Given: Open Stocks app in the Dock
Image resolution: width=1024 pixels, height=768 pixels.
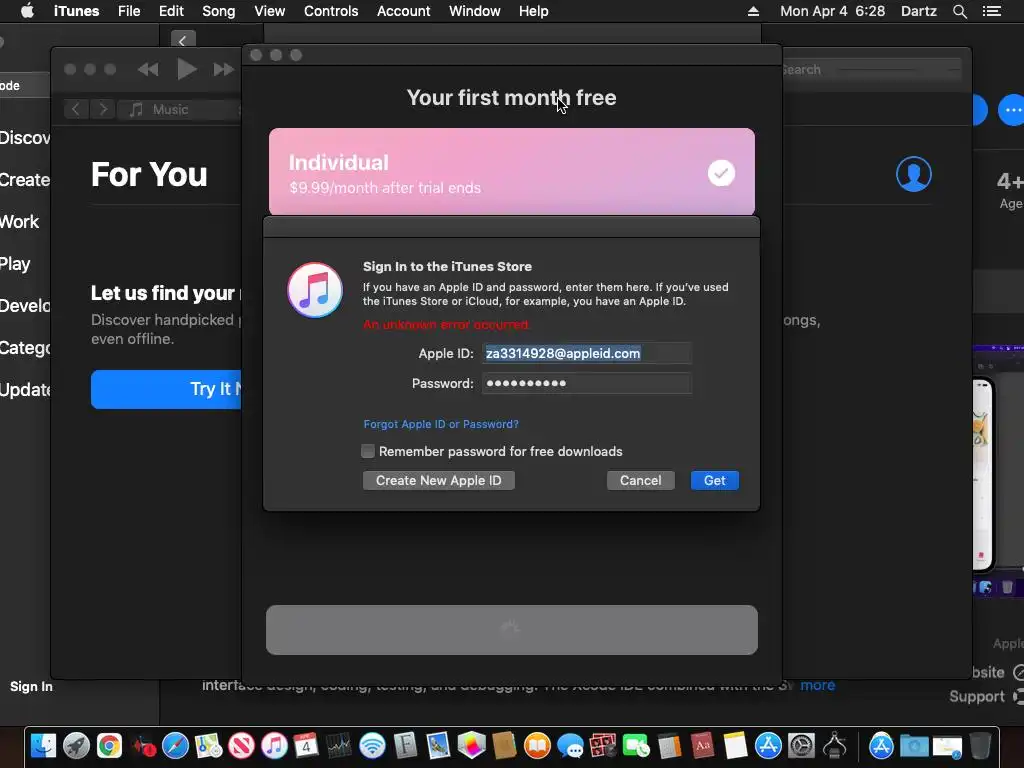Looking at the screenshot, I should pyautogui.click(x=340, y=746).
